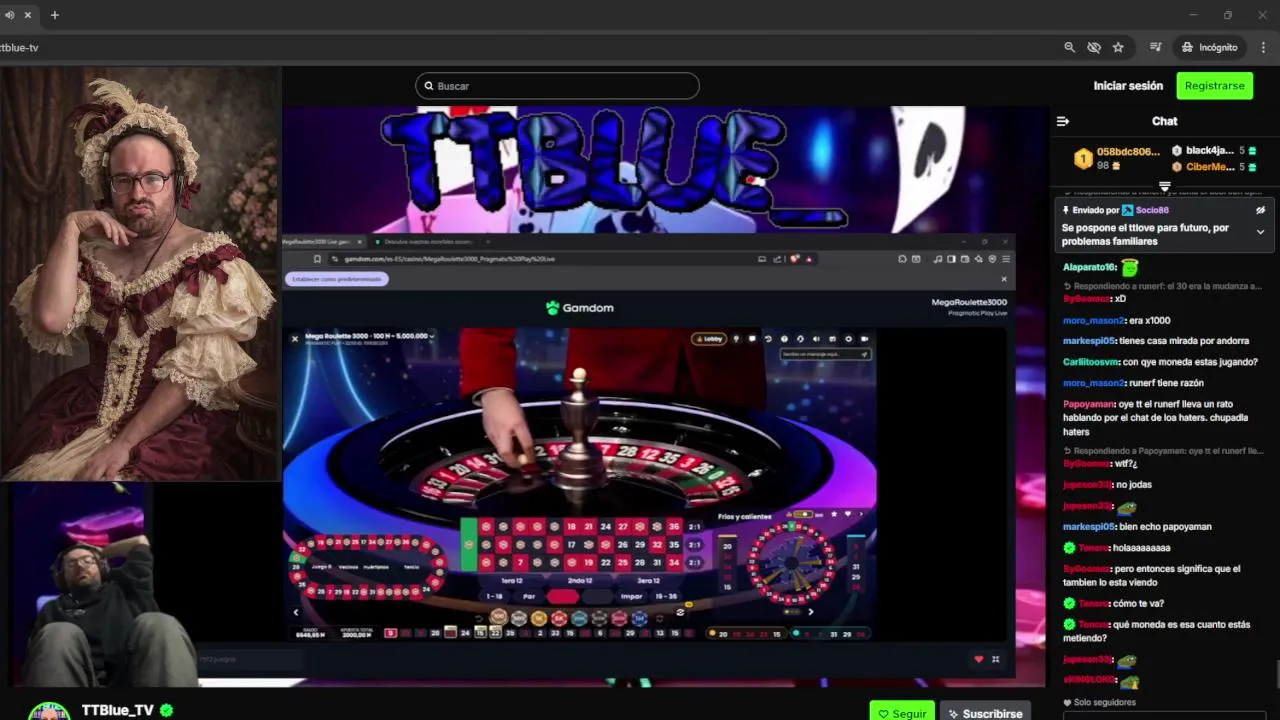The width and height of the screenshot is (1280, 720).
Task: Click the green zero cell on roulette table
Action: [469, 544]
